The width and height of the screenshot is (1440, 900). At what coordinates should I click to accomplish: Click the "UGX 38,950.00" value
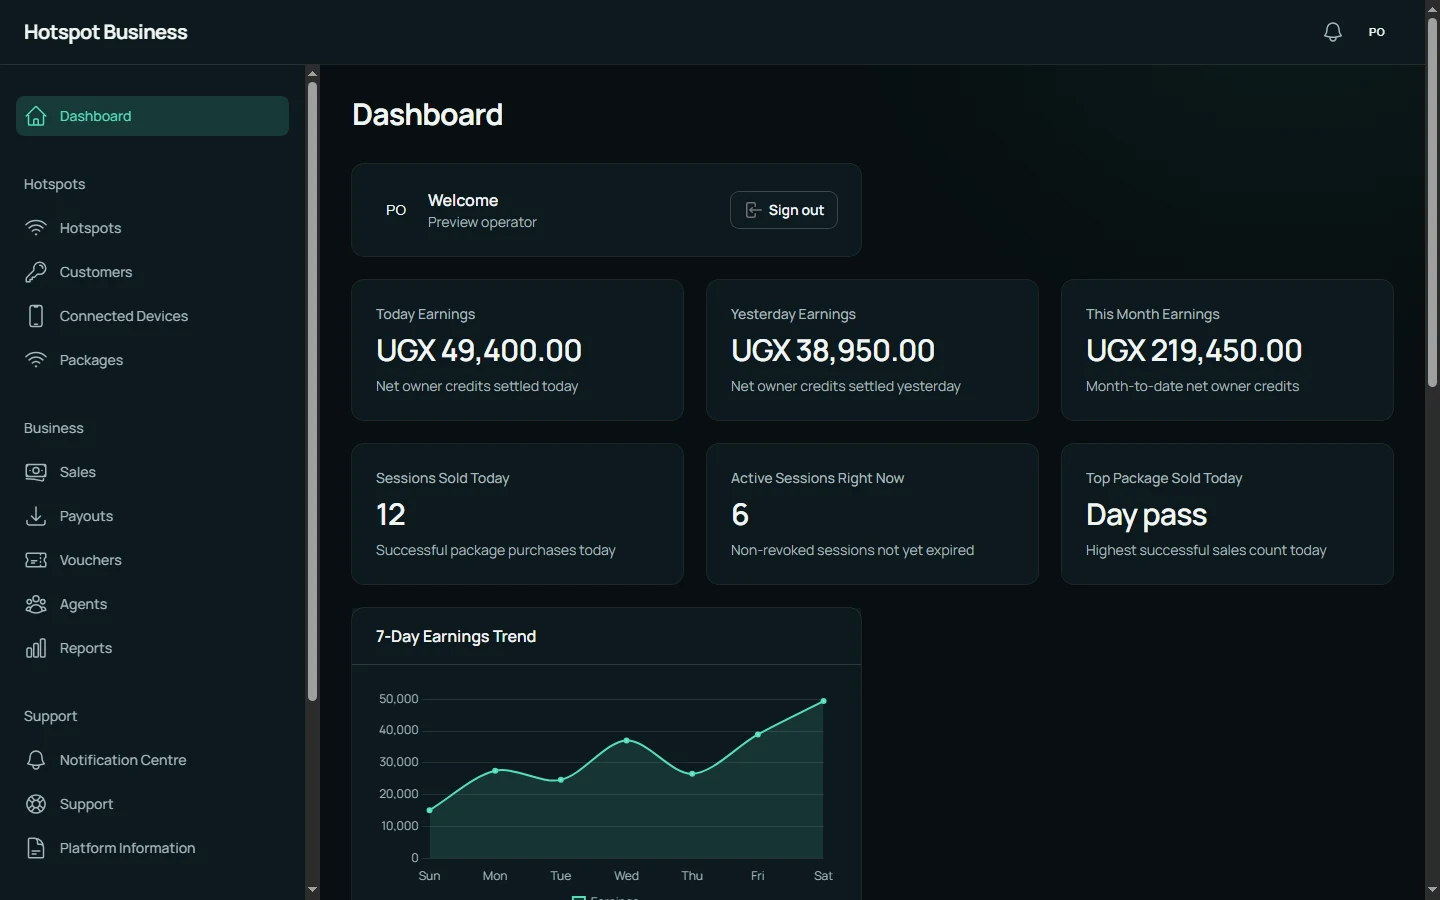[x=833, y=351]
